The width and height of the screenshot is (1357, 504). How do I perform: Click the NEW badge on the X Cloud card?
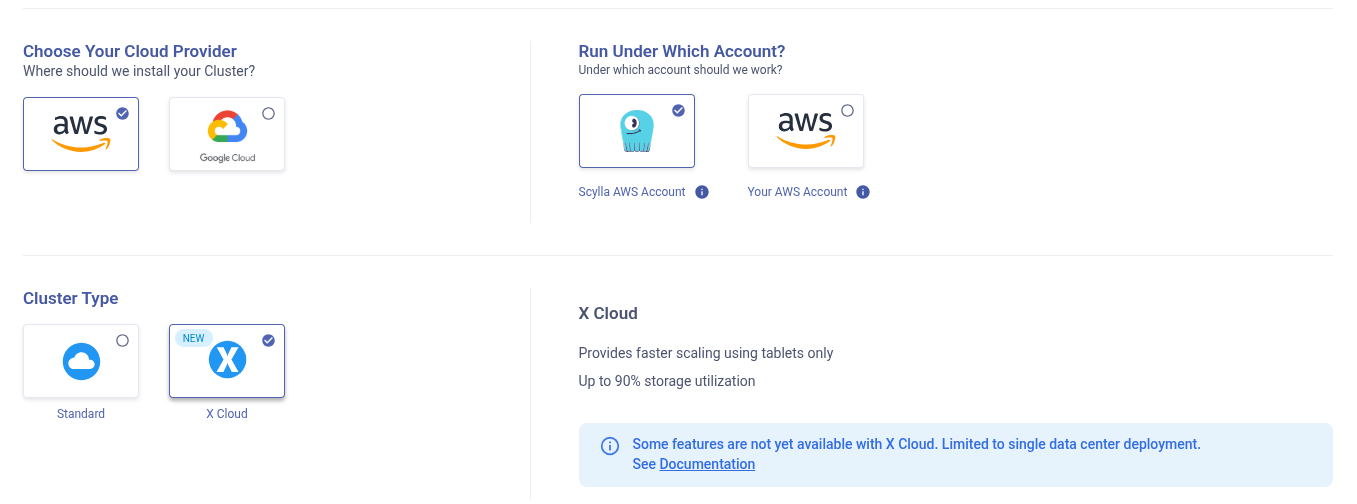(x=194, y=338)
